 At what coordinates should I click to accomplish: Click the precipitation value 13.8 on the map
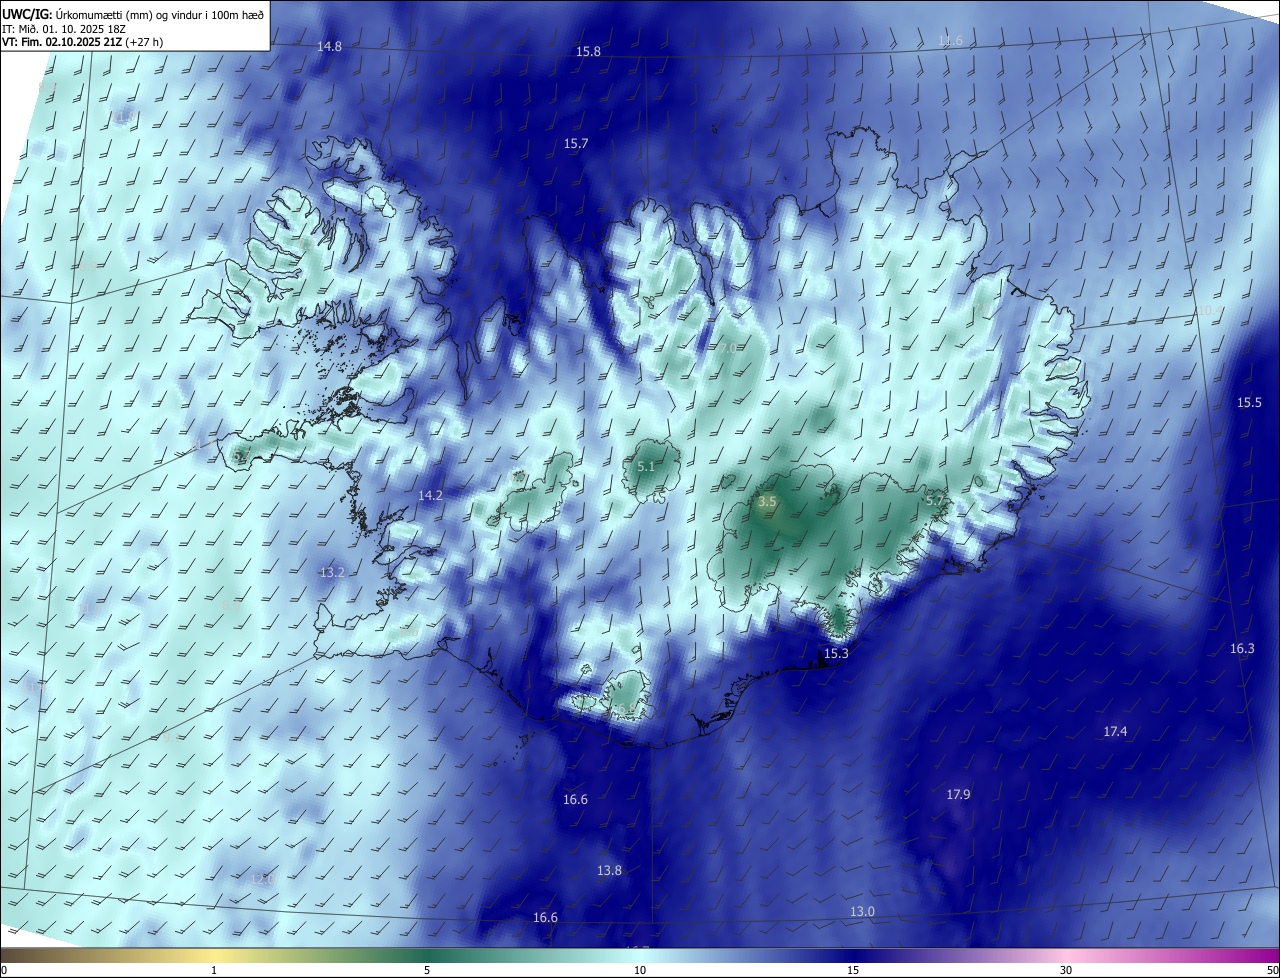click(x=610, y=871)
